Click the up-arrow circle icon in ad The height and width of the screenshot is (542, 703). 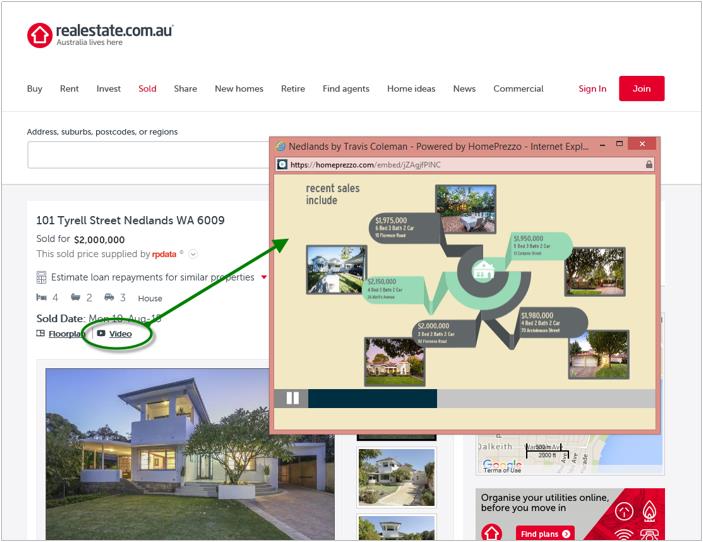(624, 511)
